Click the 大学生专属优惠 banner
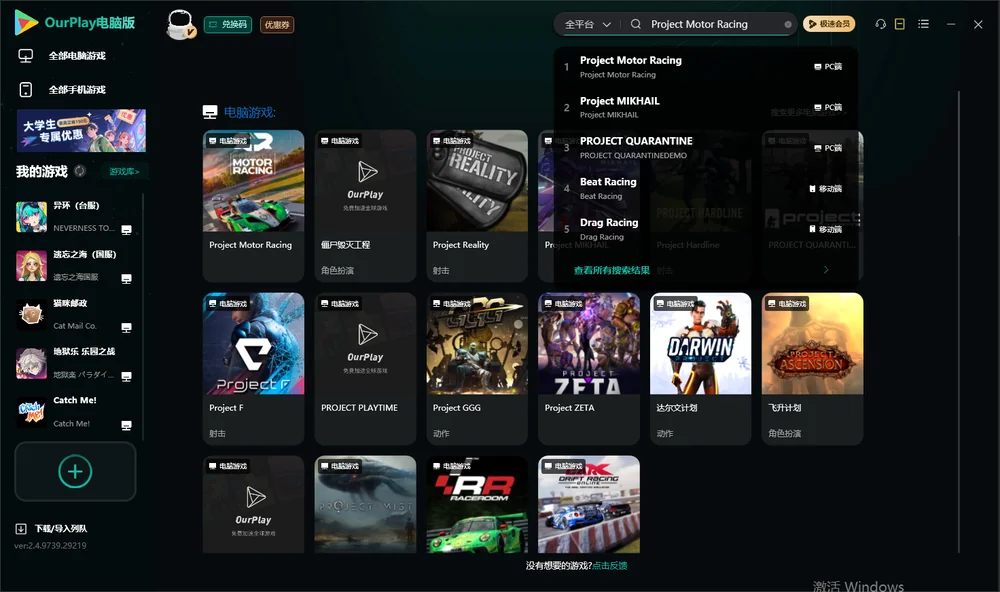 pos(81,131)
